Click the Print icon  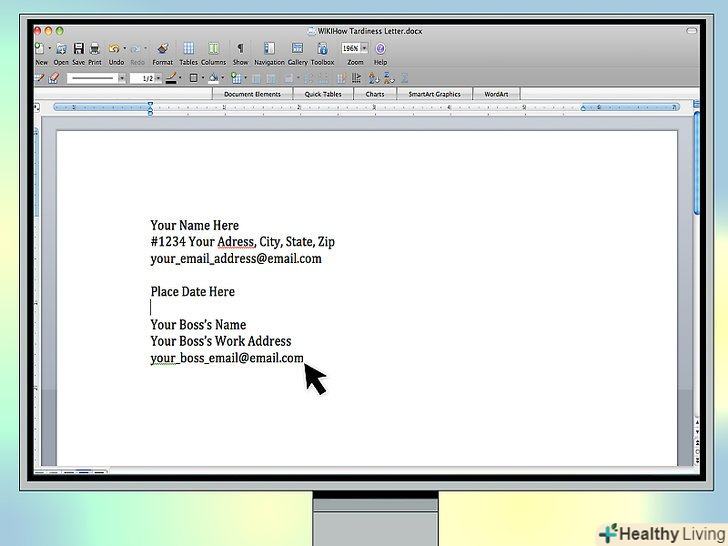tap(95, 48)
